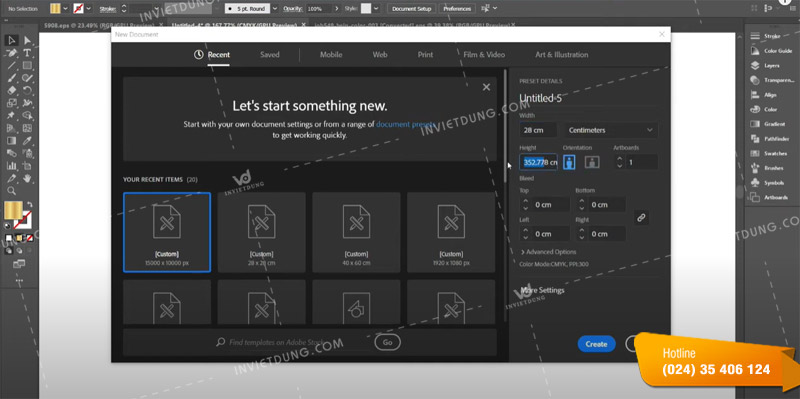
Task: Click the control bar fill swatch
Action: [56, 9]
